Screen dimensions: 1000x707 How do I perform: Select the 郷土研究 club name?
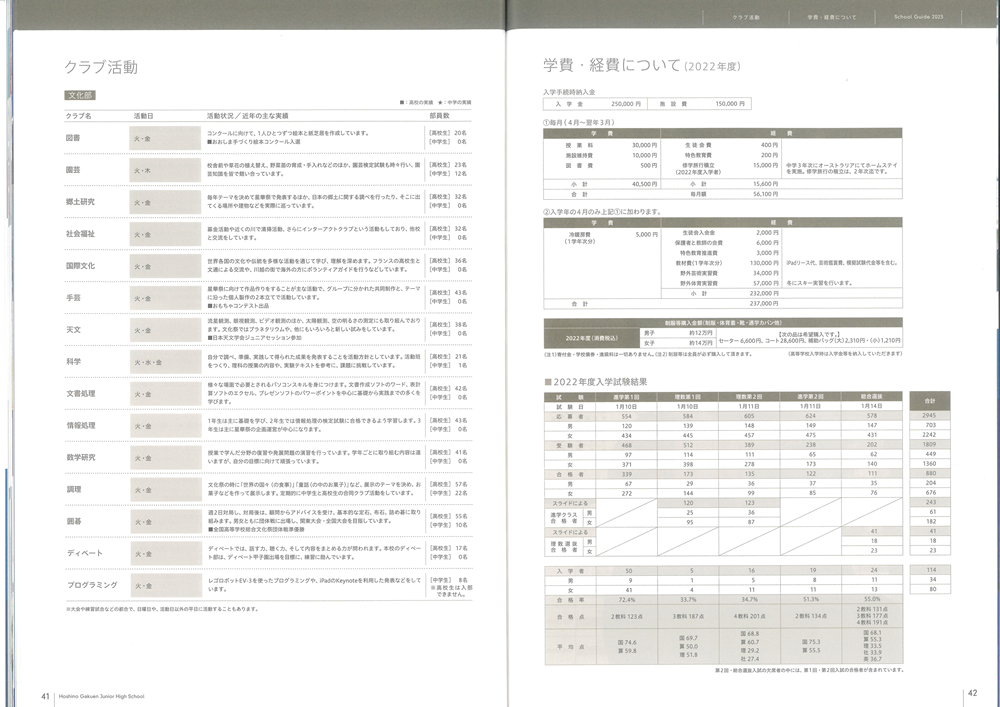click(80, 202)
